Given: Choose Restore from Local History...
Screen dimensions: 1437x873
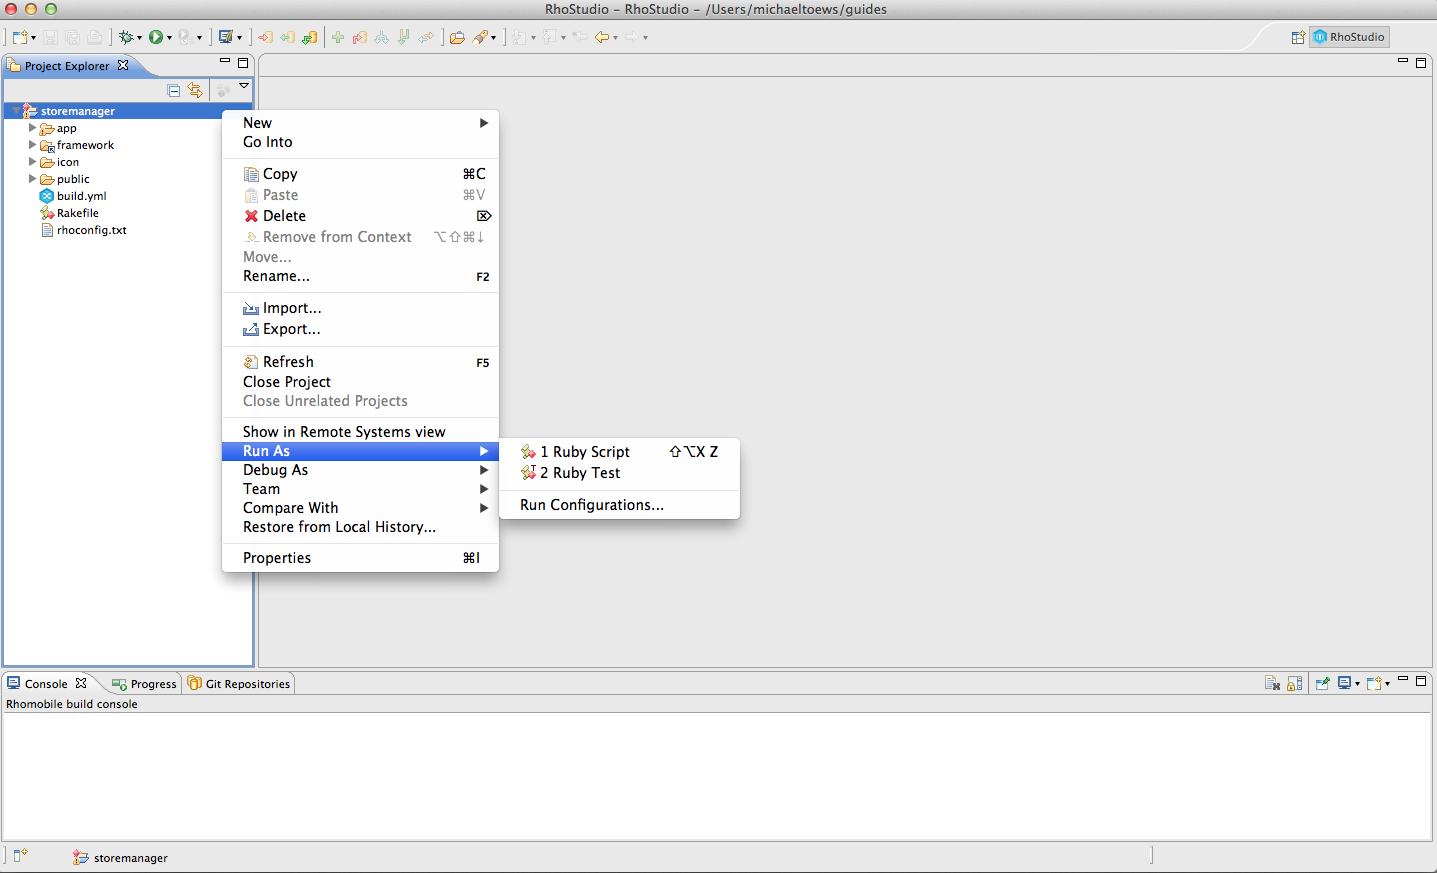Looking at the screenshot, I should [x=360, y=527].
